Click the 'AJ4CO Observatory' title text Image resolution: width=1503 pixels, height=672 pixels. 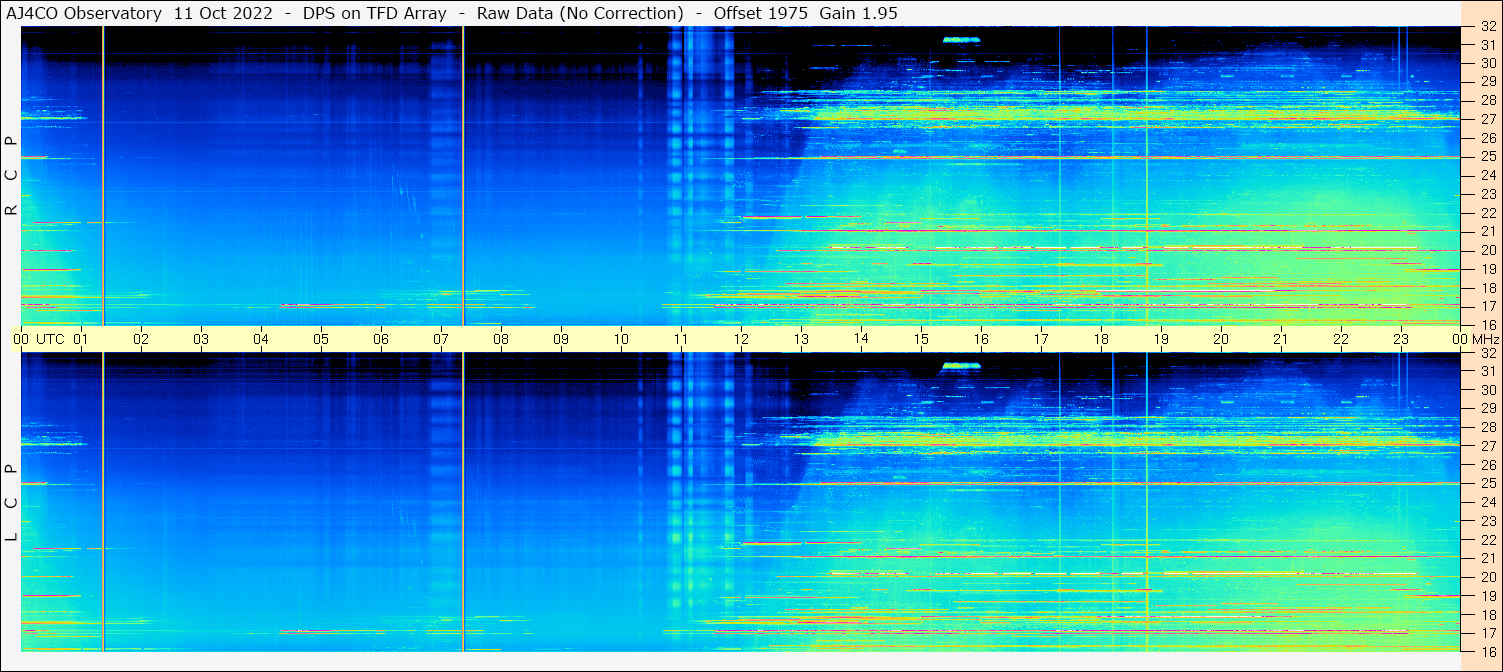point(84,13)
